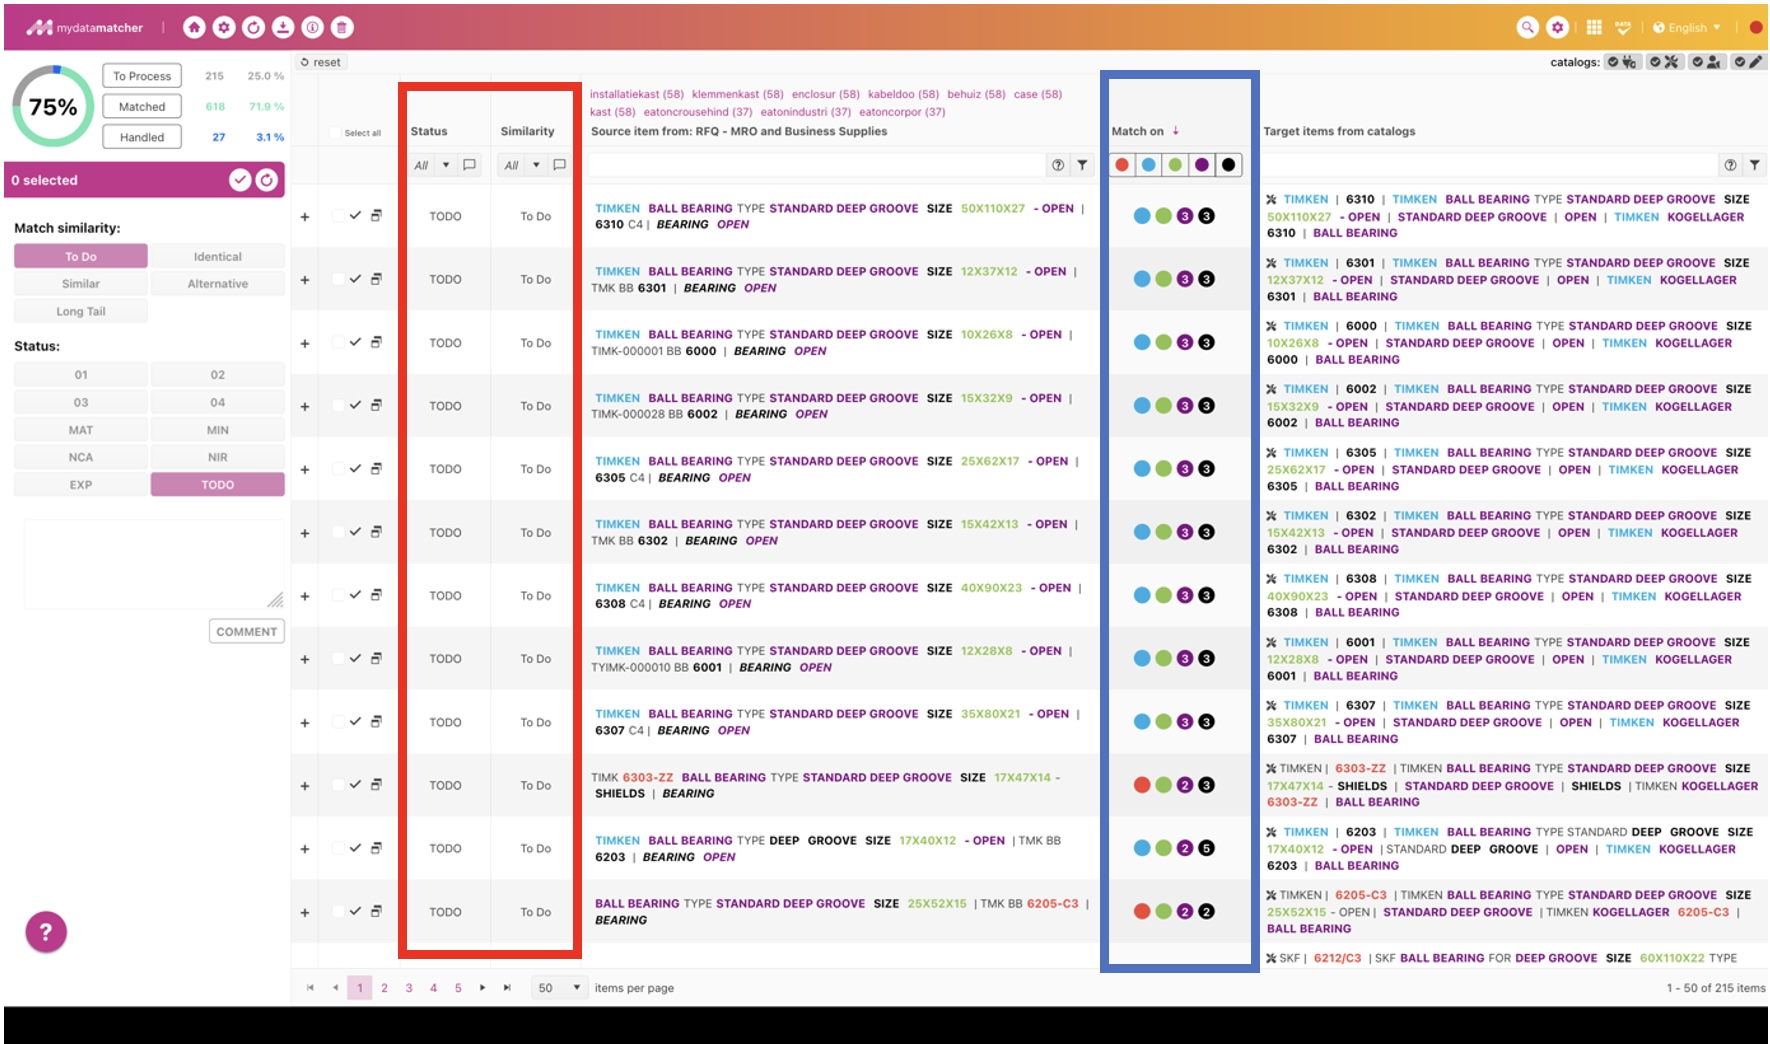Click the comment text area
Screen dimensions: 1770x1044
coord(154,564)
